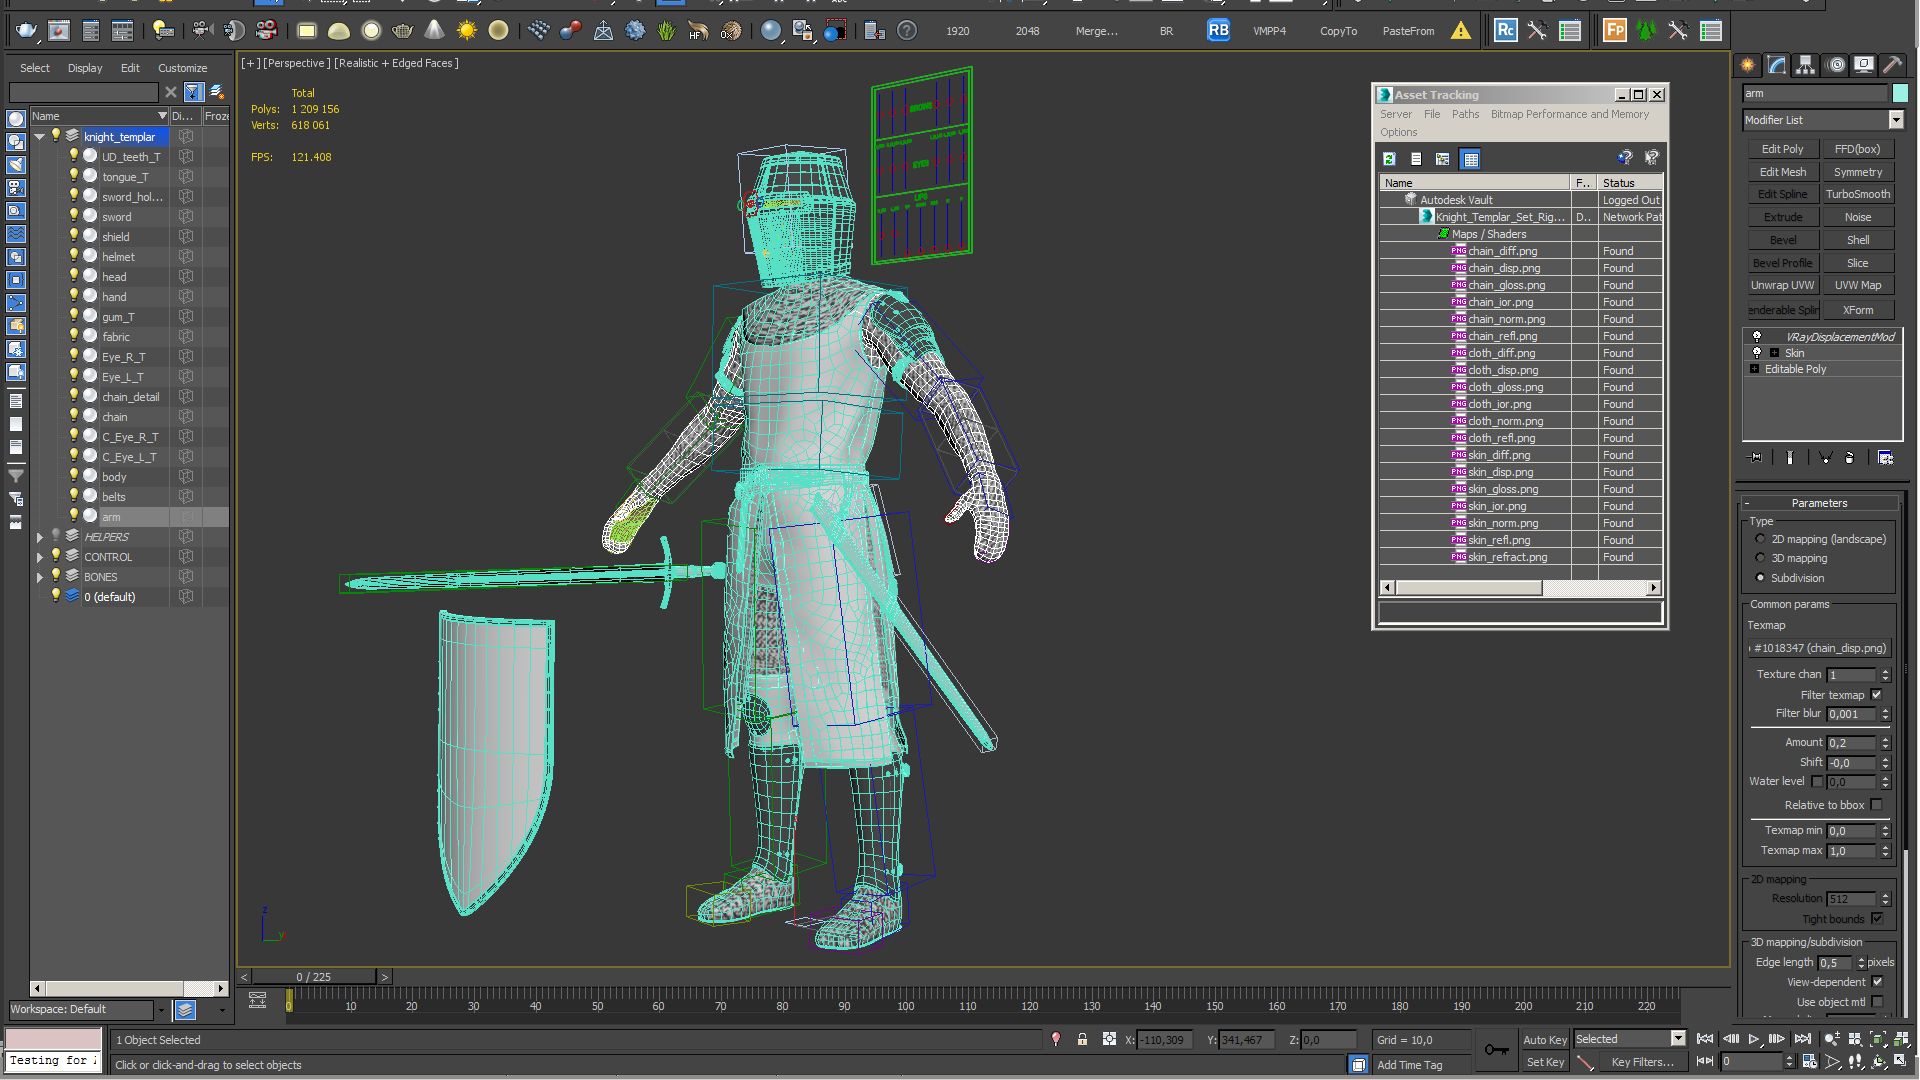Screen dimensions: 1920x1080
Task: Open Options menu in Asset Tracking
Action: pyautogui.click(x=1398, y=132)
